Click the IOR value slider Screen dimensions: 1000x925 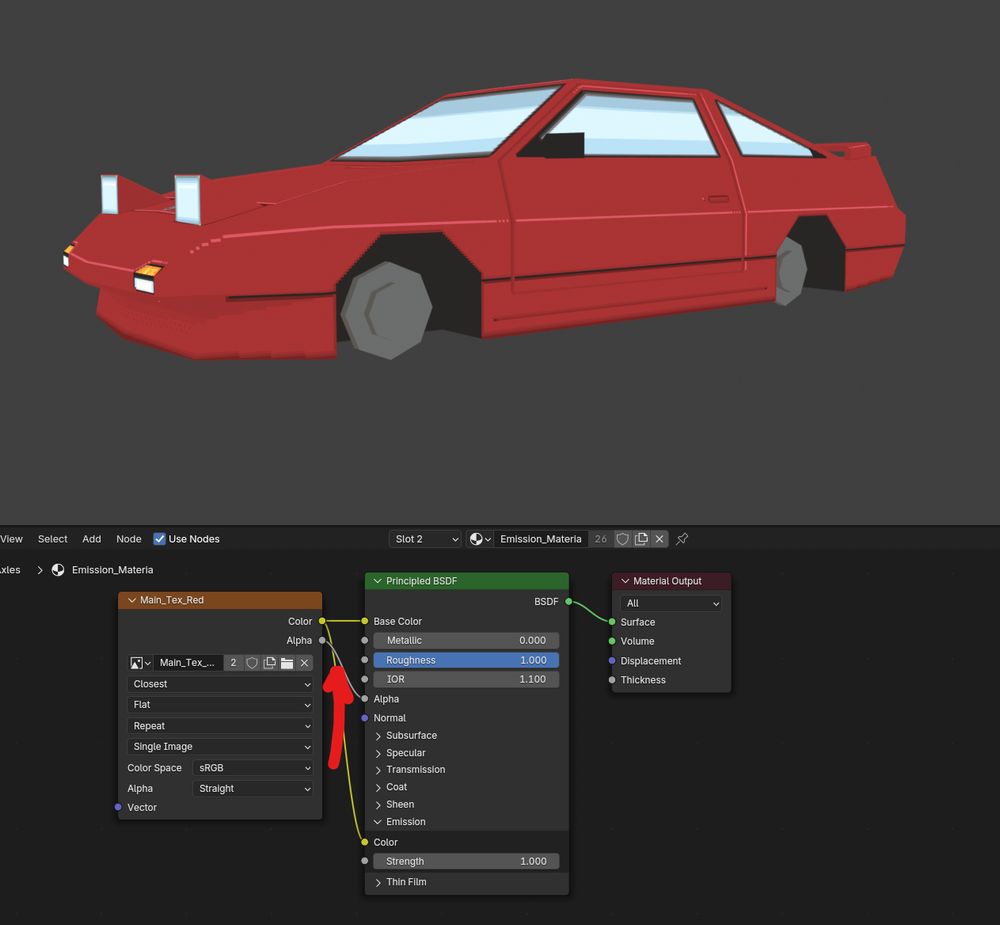[x=466, y=679]
